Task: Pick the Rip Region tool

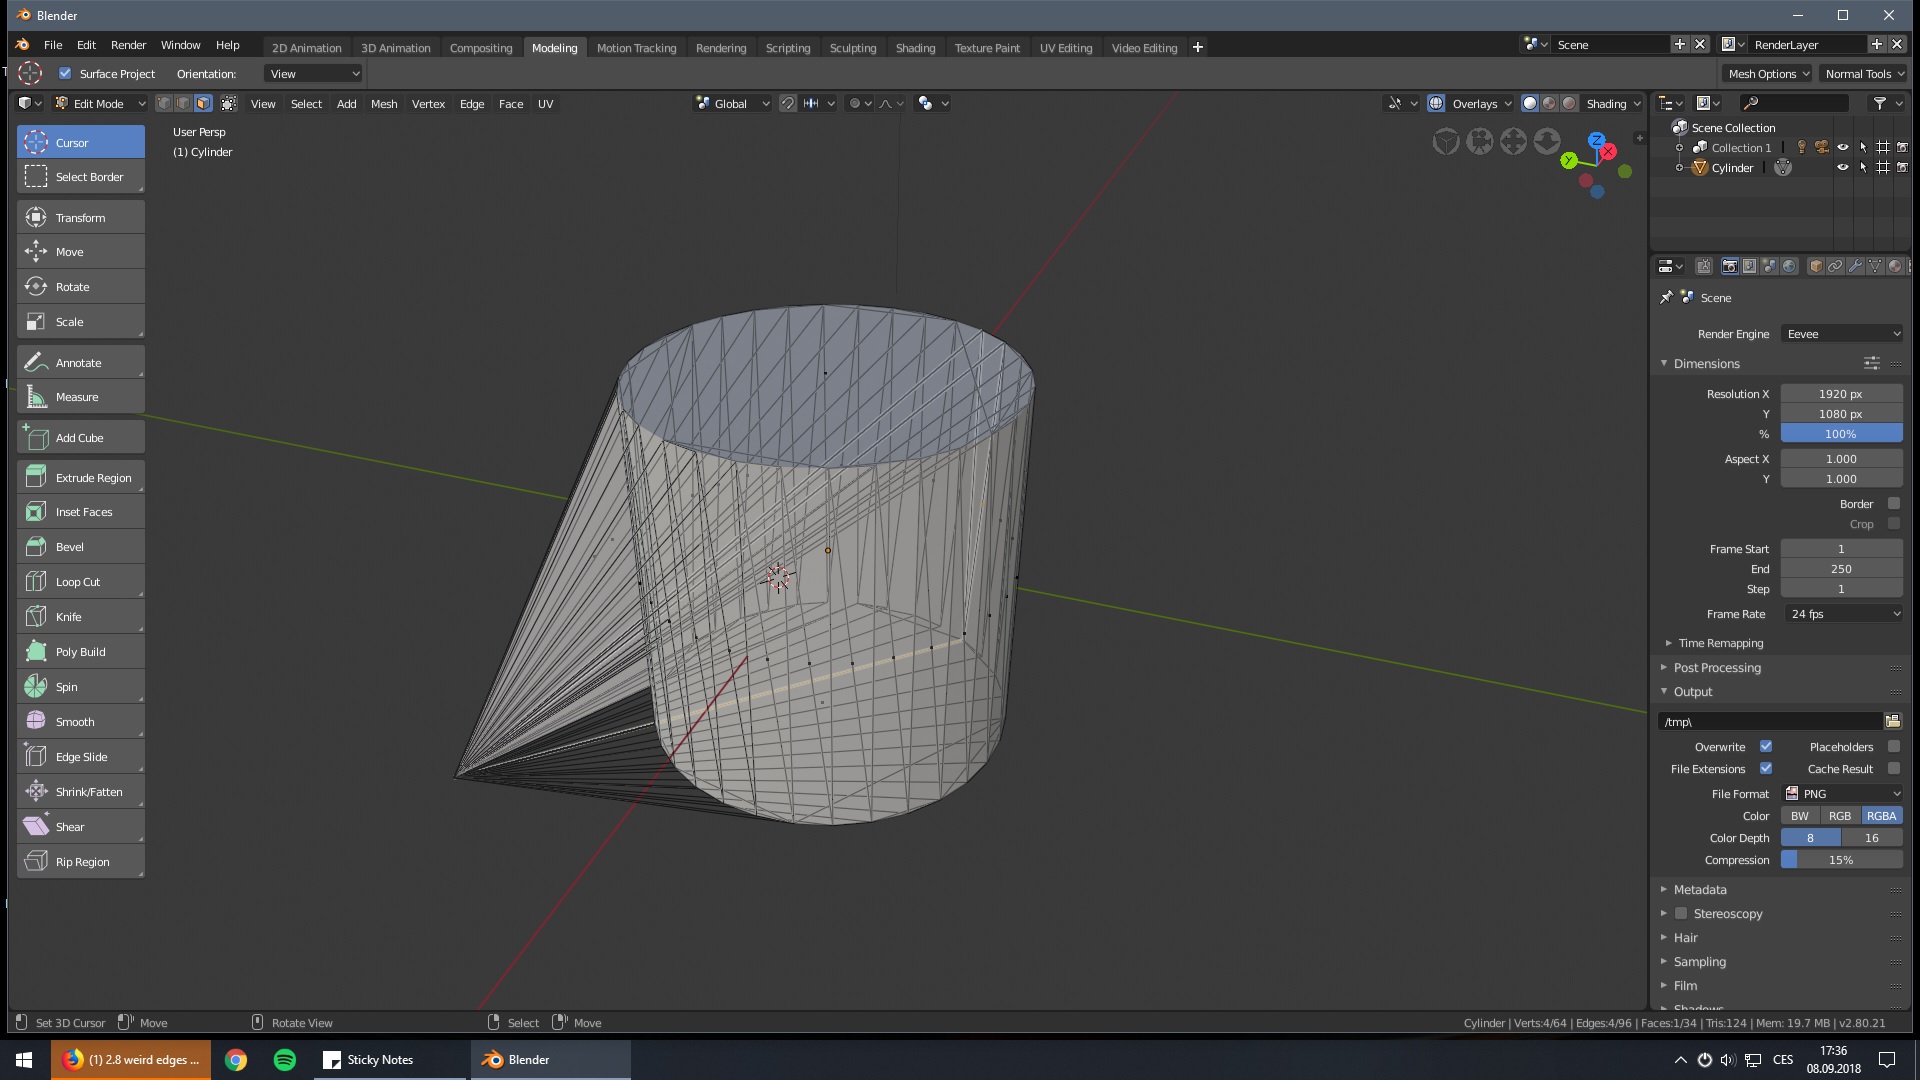Action: coord(81,862)
